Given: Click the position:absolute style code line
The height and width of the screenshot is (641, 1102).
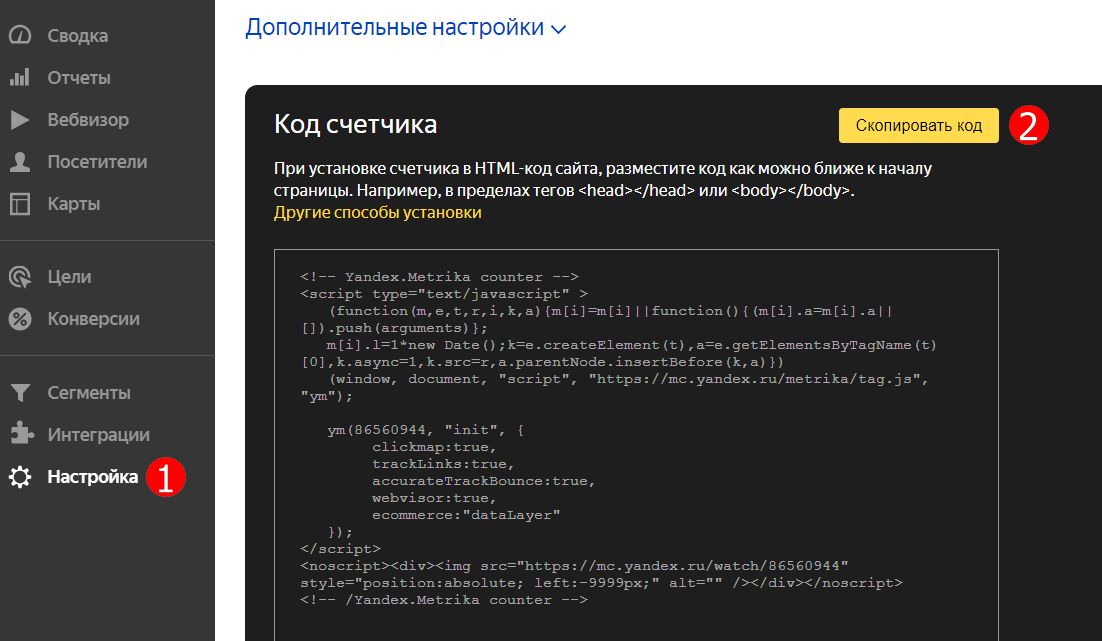Looking at the screenshot, I should (601, 583).
